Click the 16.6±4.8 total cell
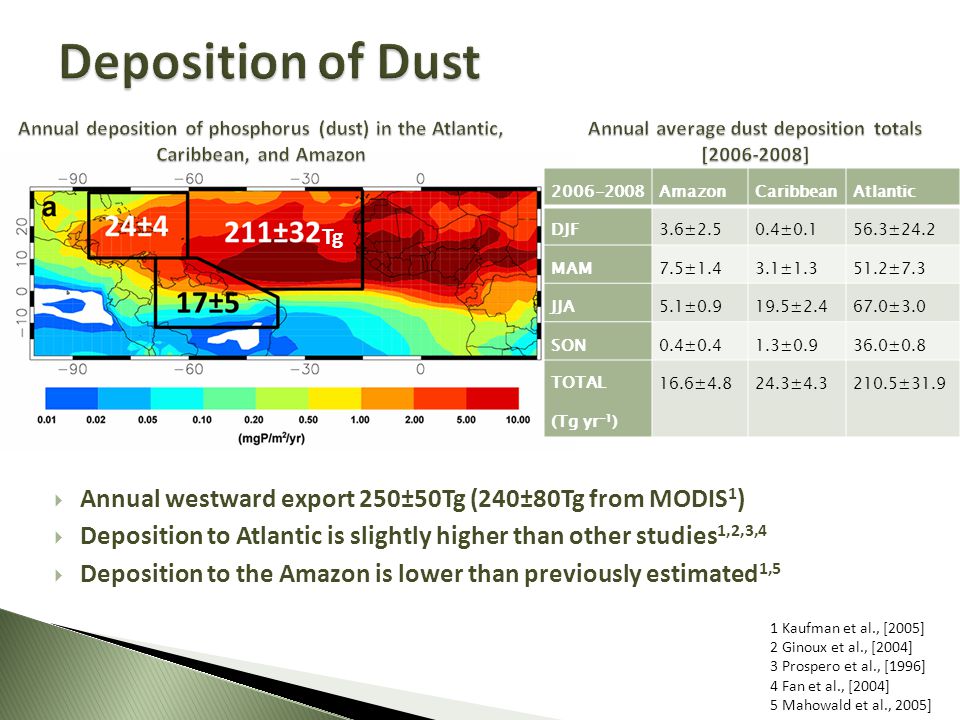The image size is (960, 720). [x=700, y=399]
